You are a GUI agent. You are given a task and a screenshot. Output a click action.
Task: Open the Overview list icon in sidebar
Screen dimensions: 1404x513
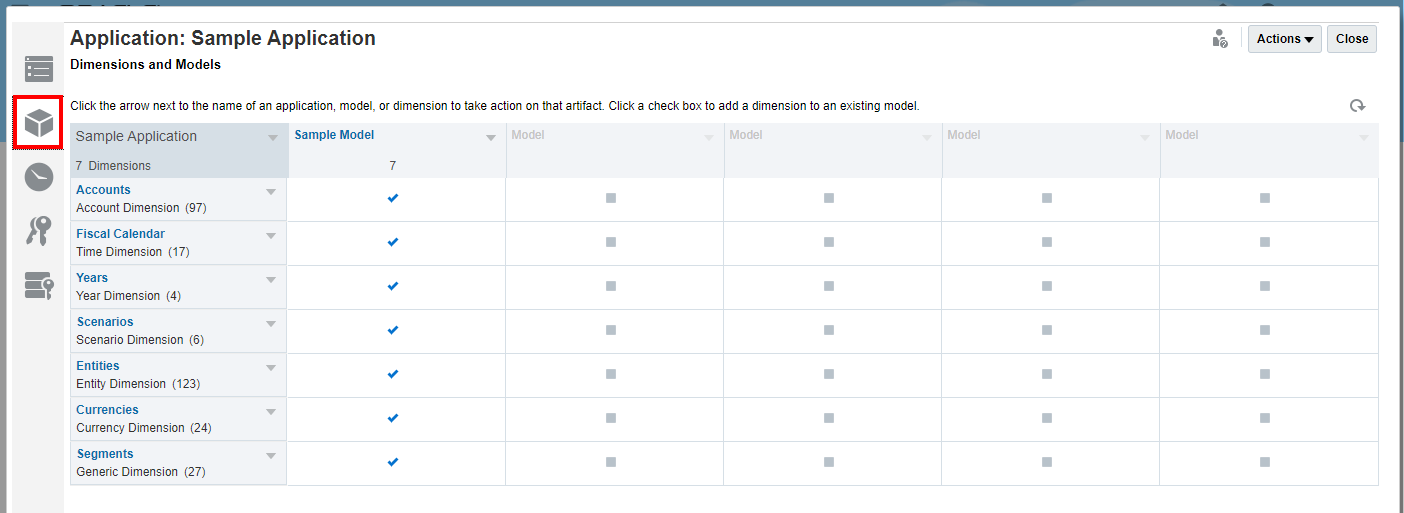39,69
